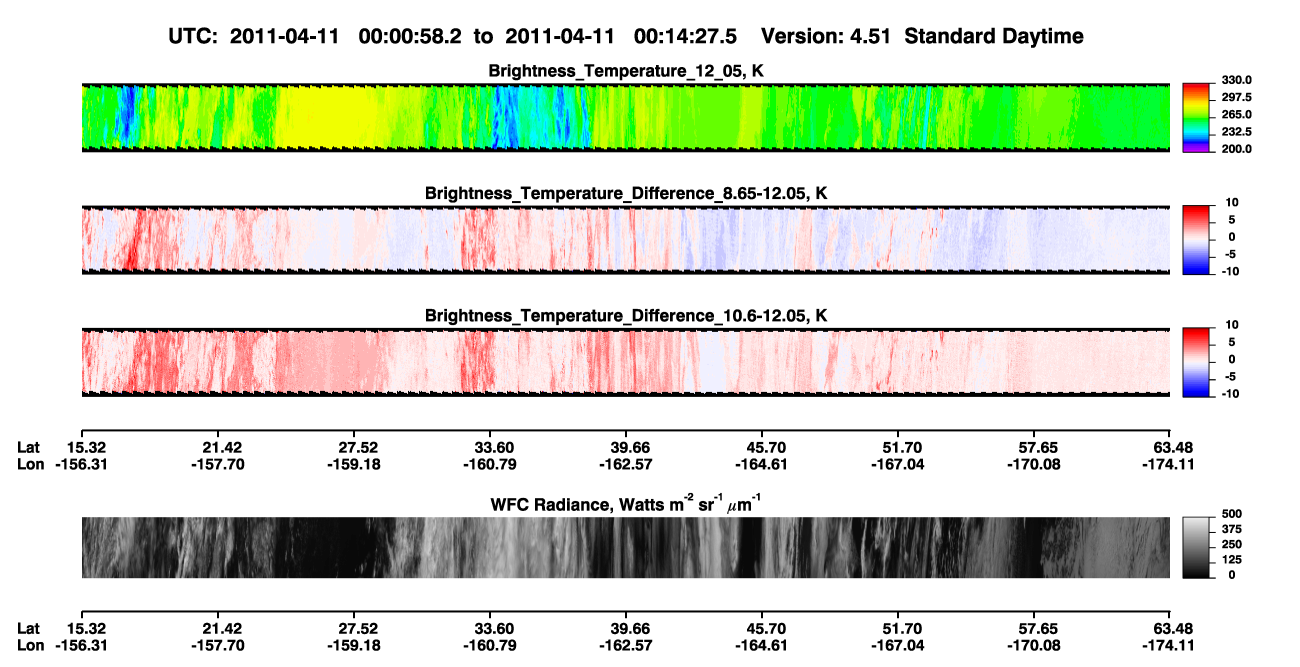Click the Brightness_Temperature_Difference_8.65-12.05, K title

pos(626,193)
